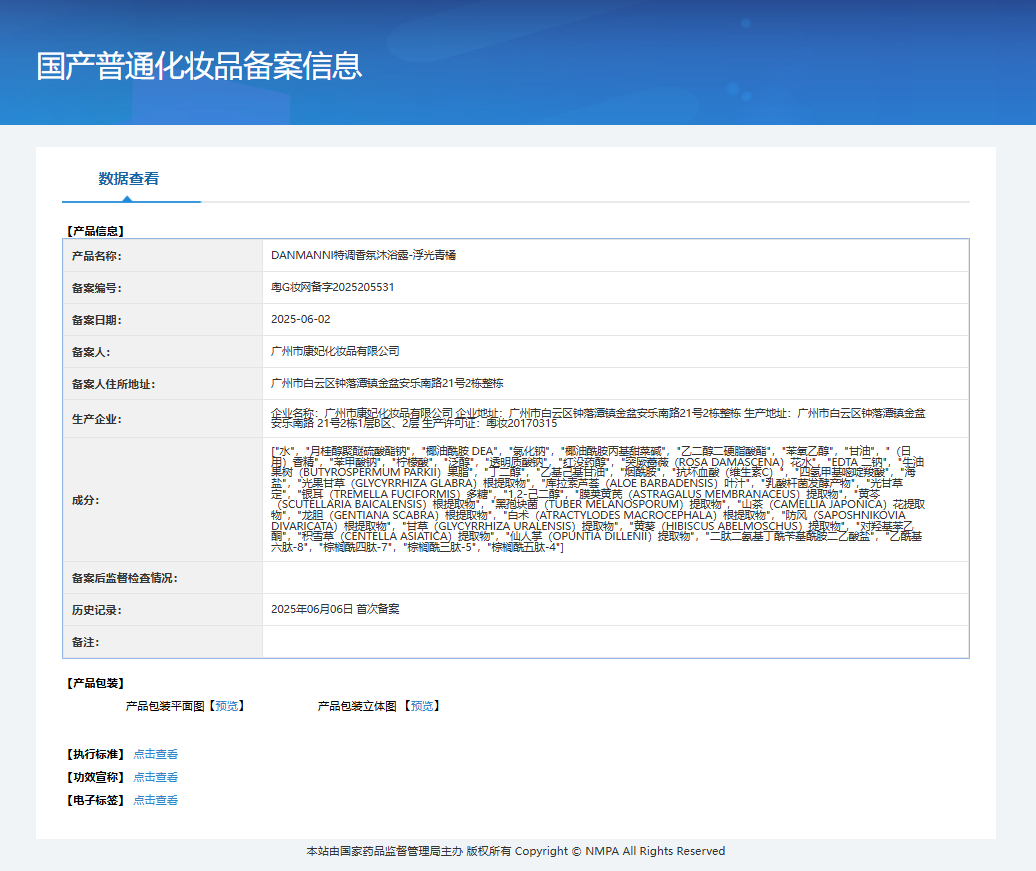Click the 生产企业 details text
The image size is (1036, 871).
pos(598,418)
